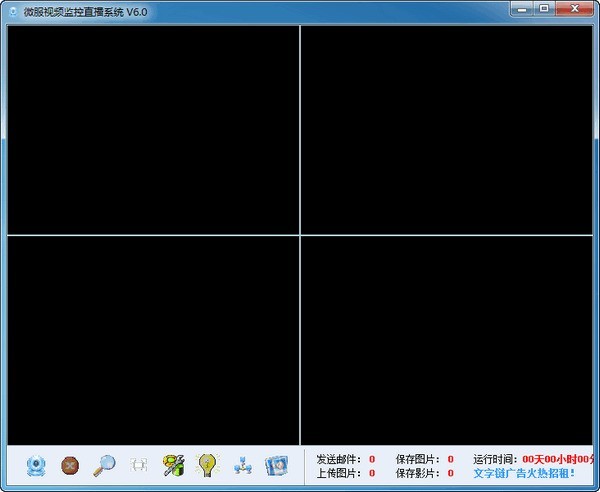
Task: Select the top-left video pane
Action: (153, 130)
